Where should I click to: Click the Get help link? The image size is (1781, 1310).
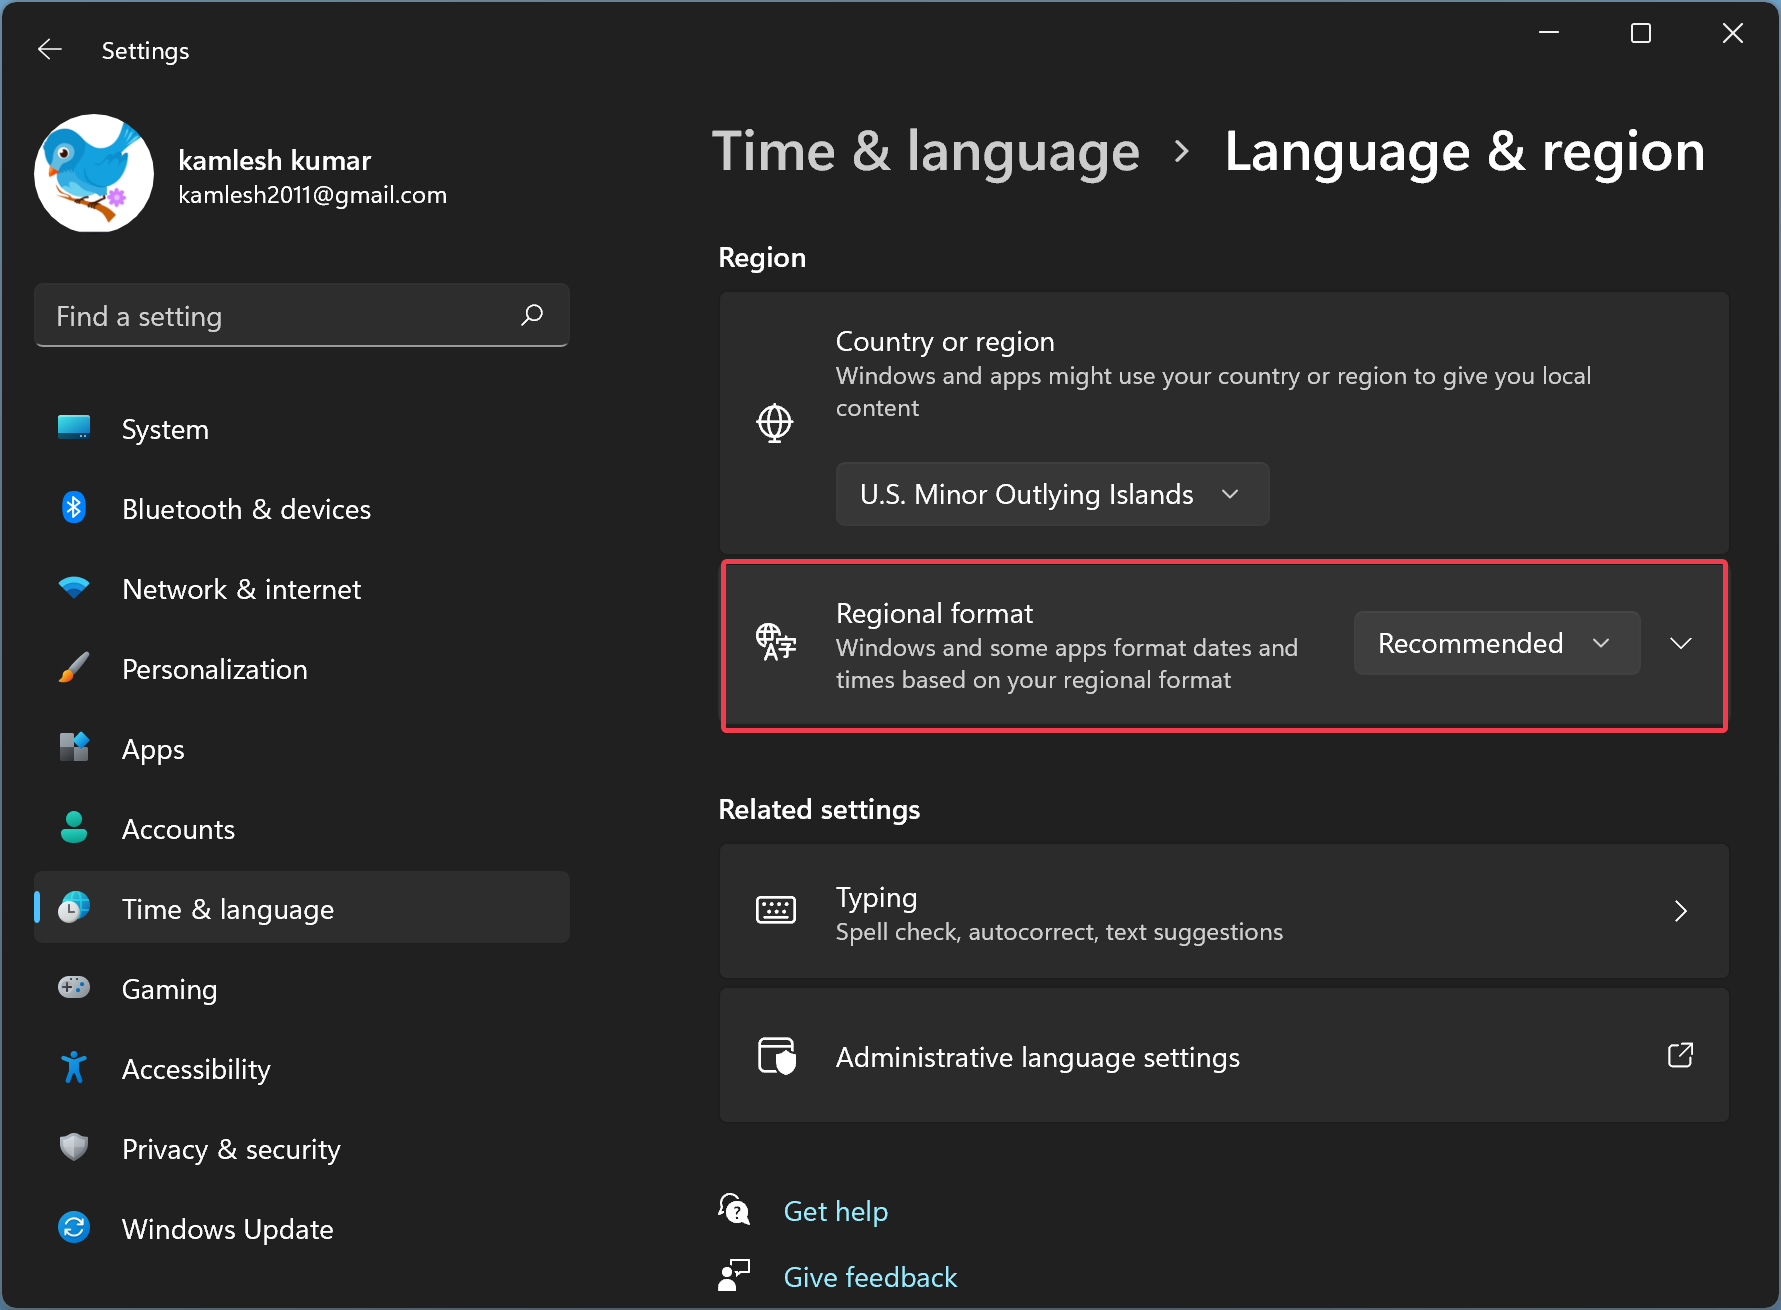pyautogui.click(x=836, y=1212)
